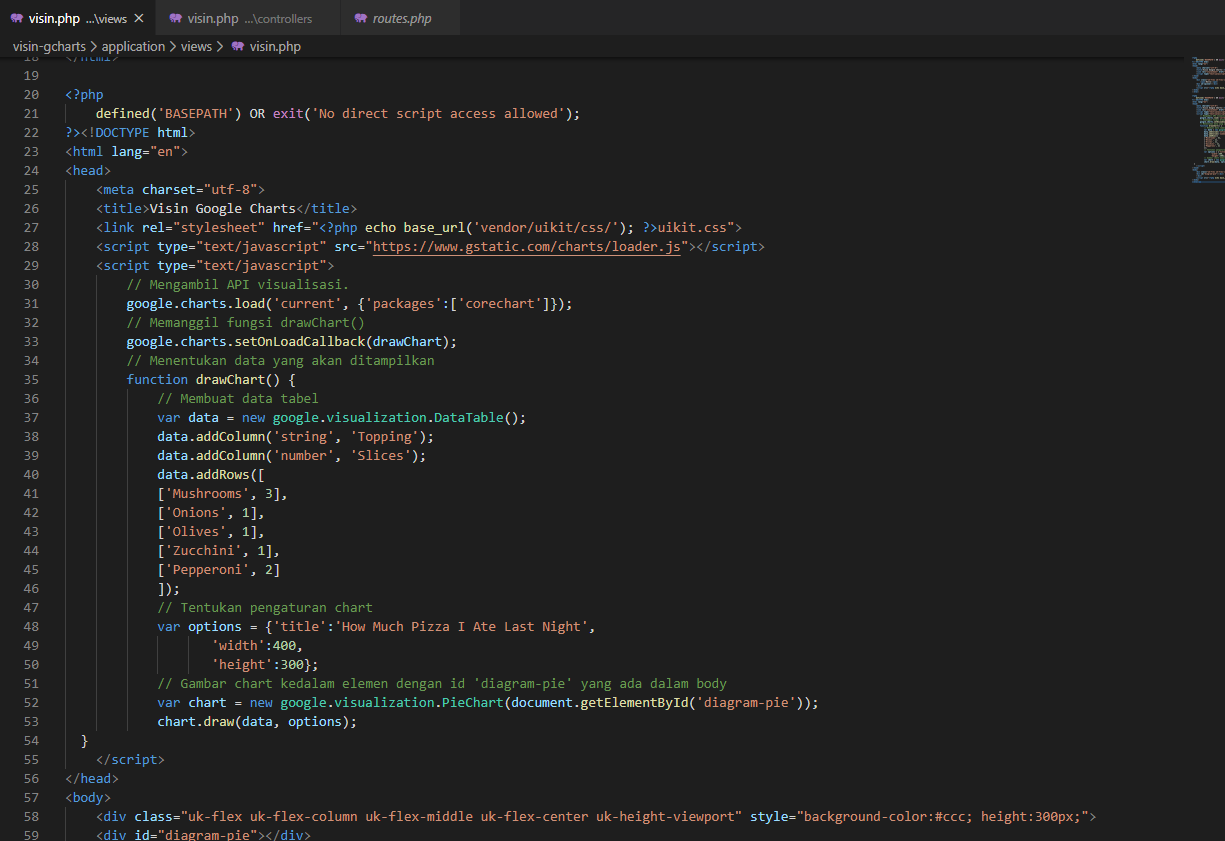Click the PHP icon on the routes.php tab

pos(361,18)
